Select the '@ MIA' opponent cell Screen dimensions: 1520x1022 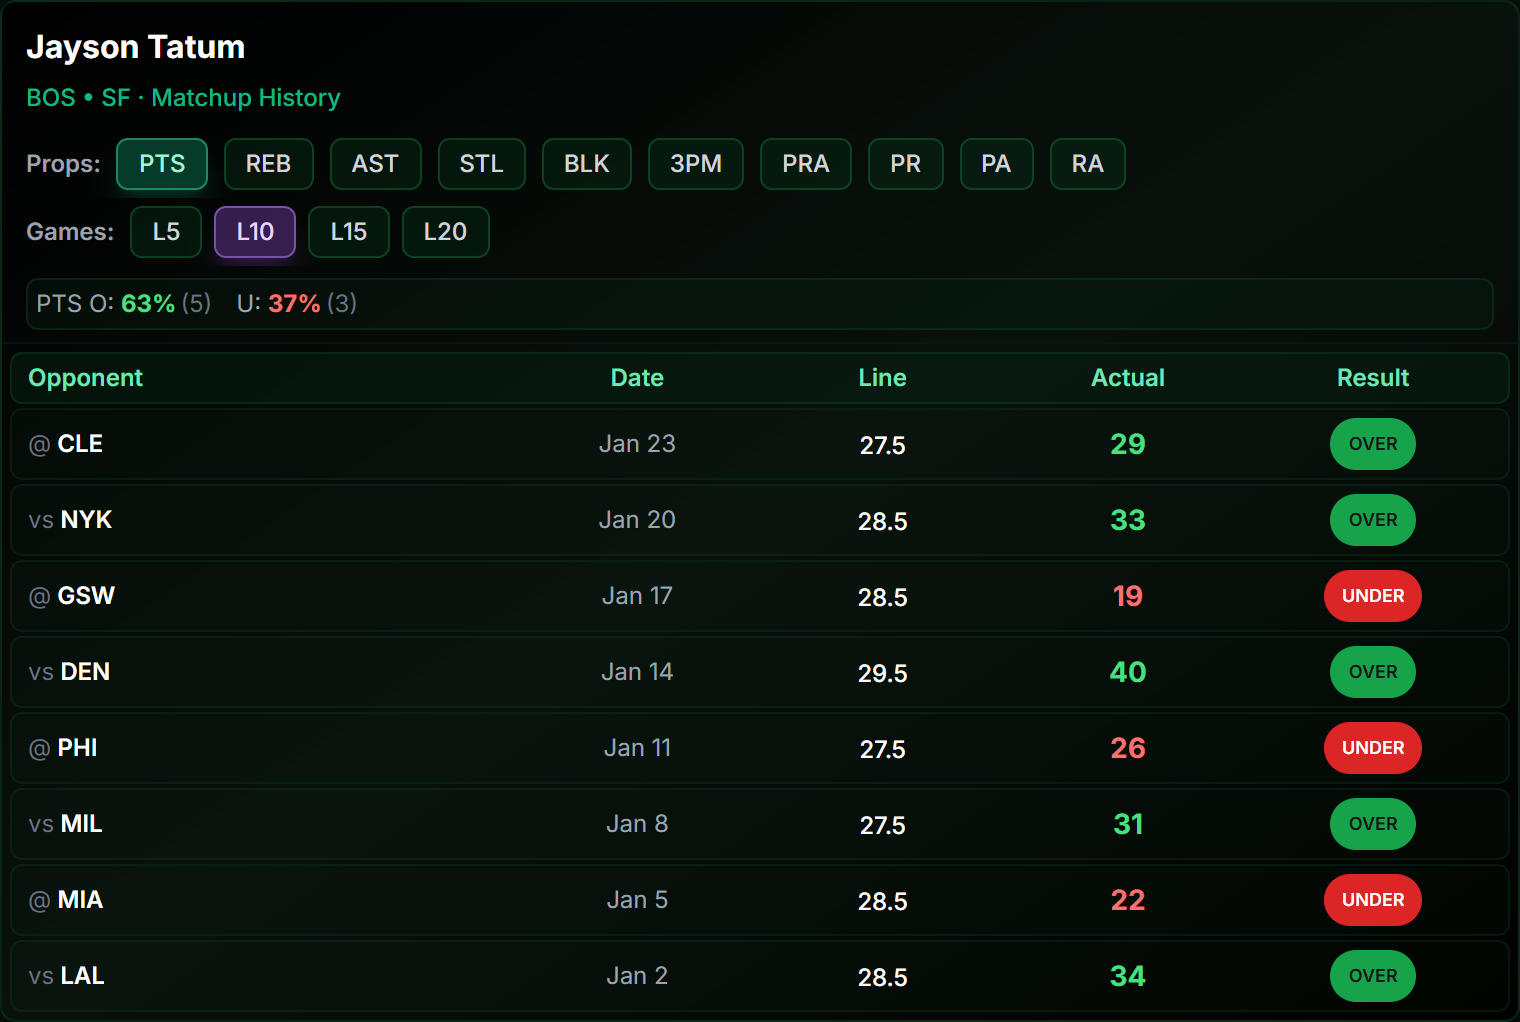(x=66, y=900)
